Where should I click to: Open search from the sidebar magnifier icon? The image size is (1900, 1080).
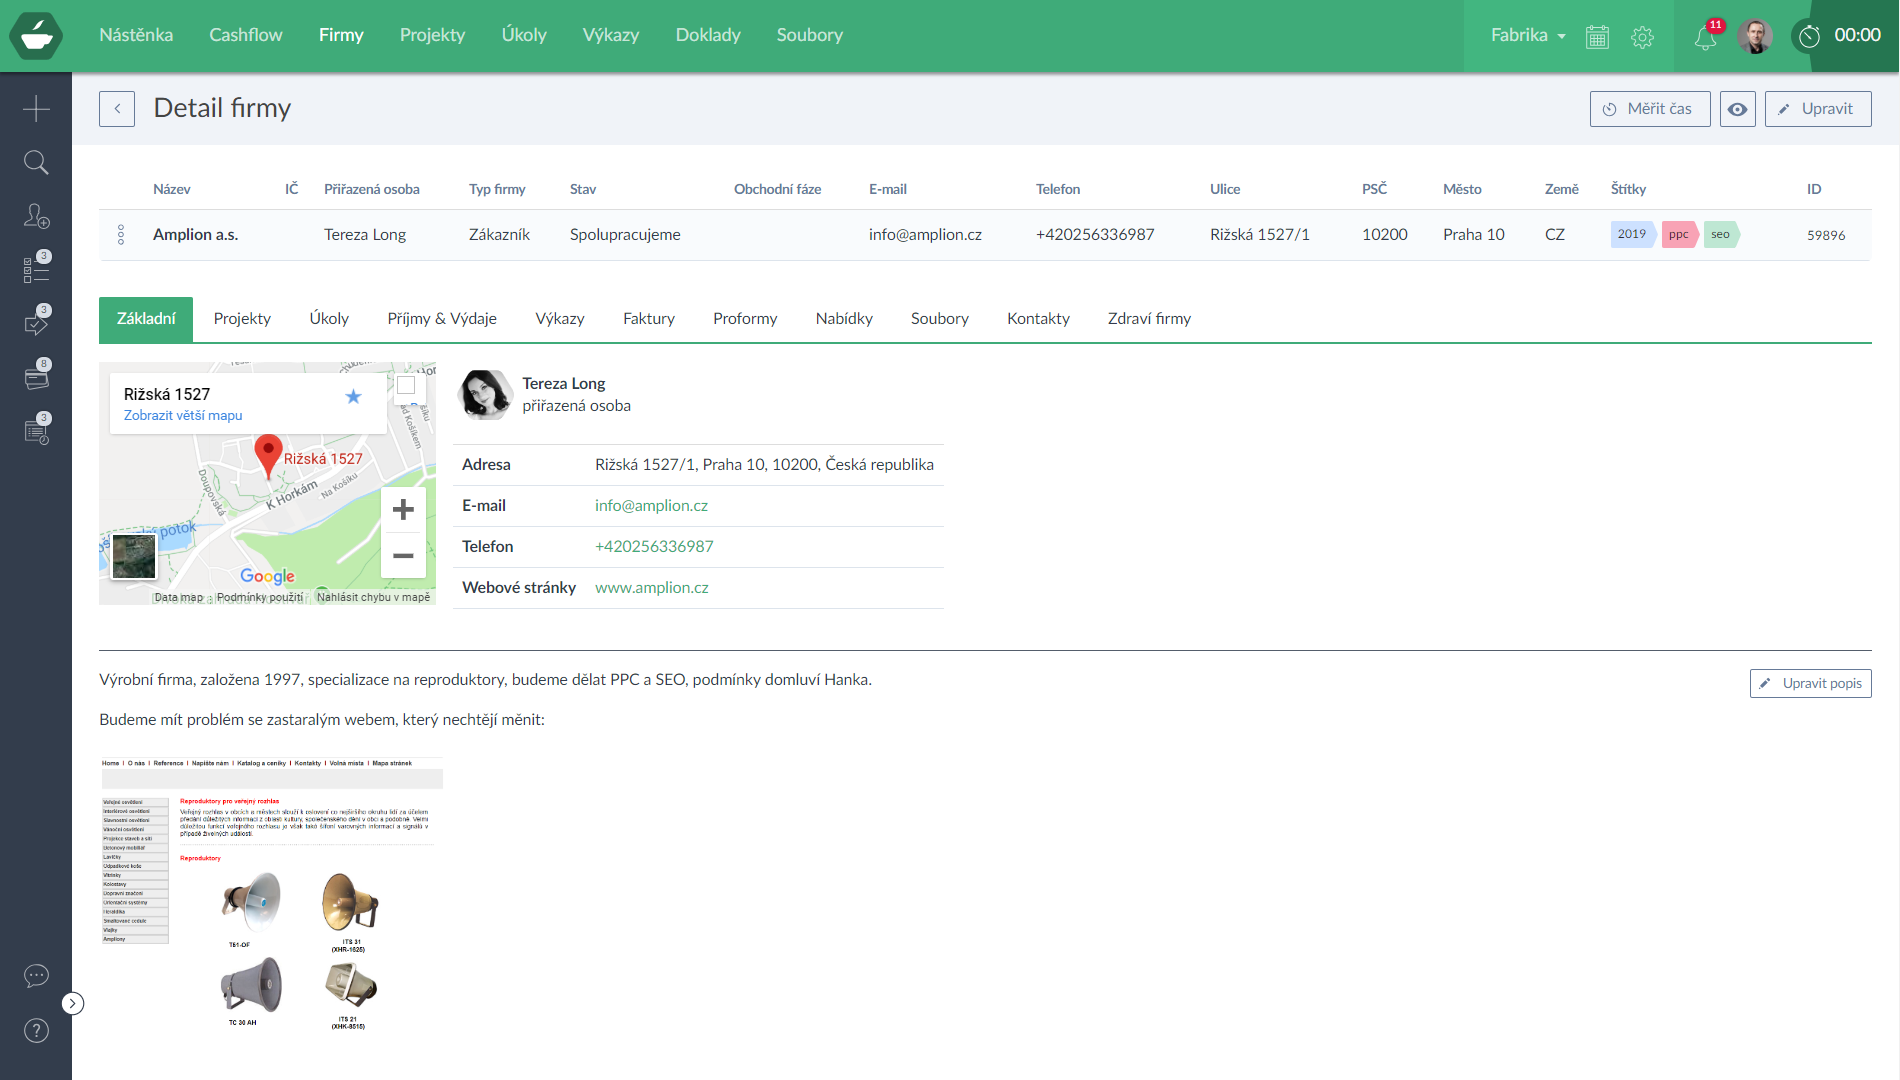(36, 162)
